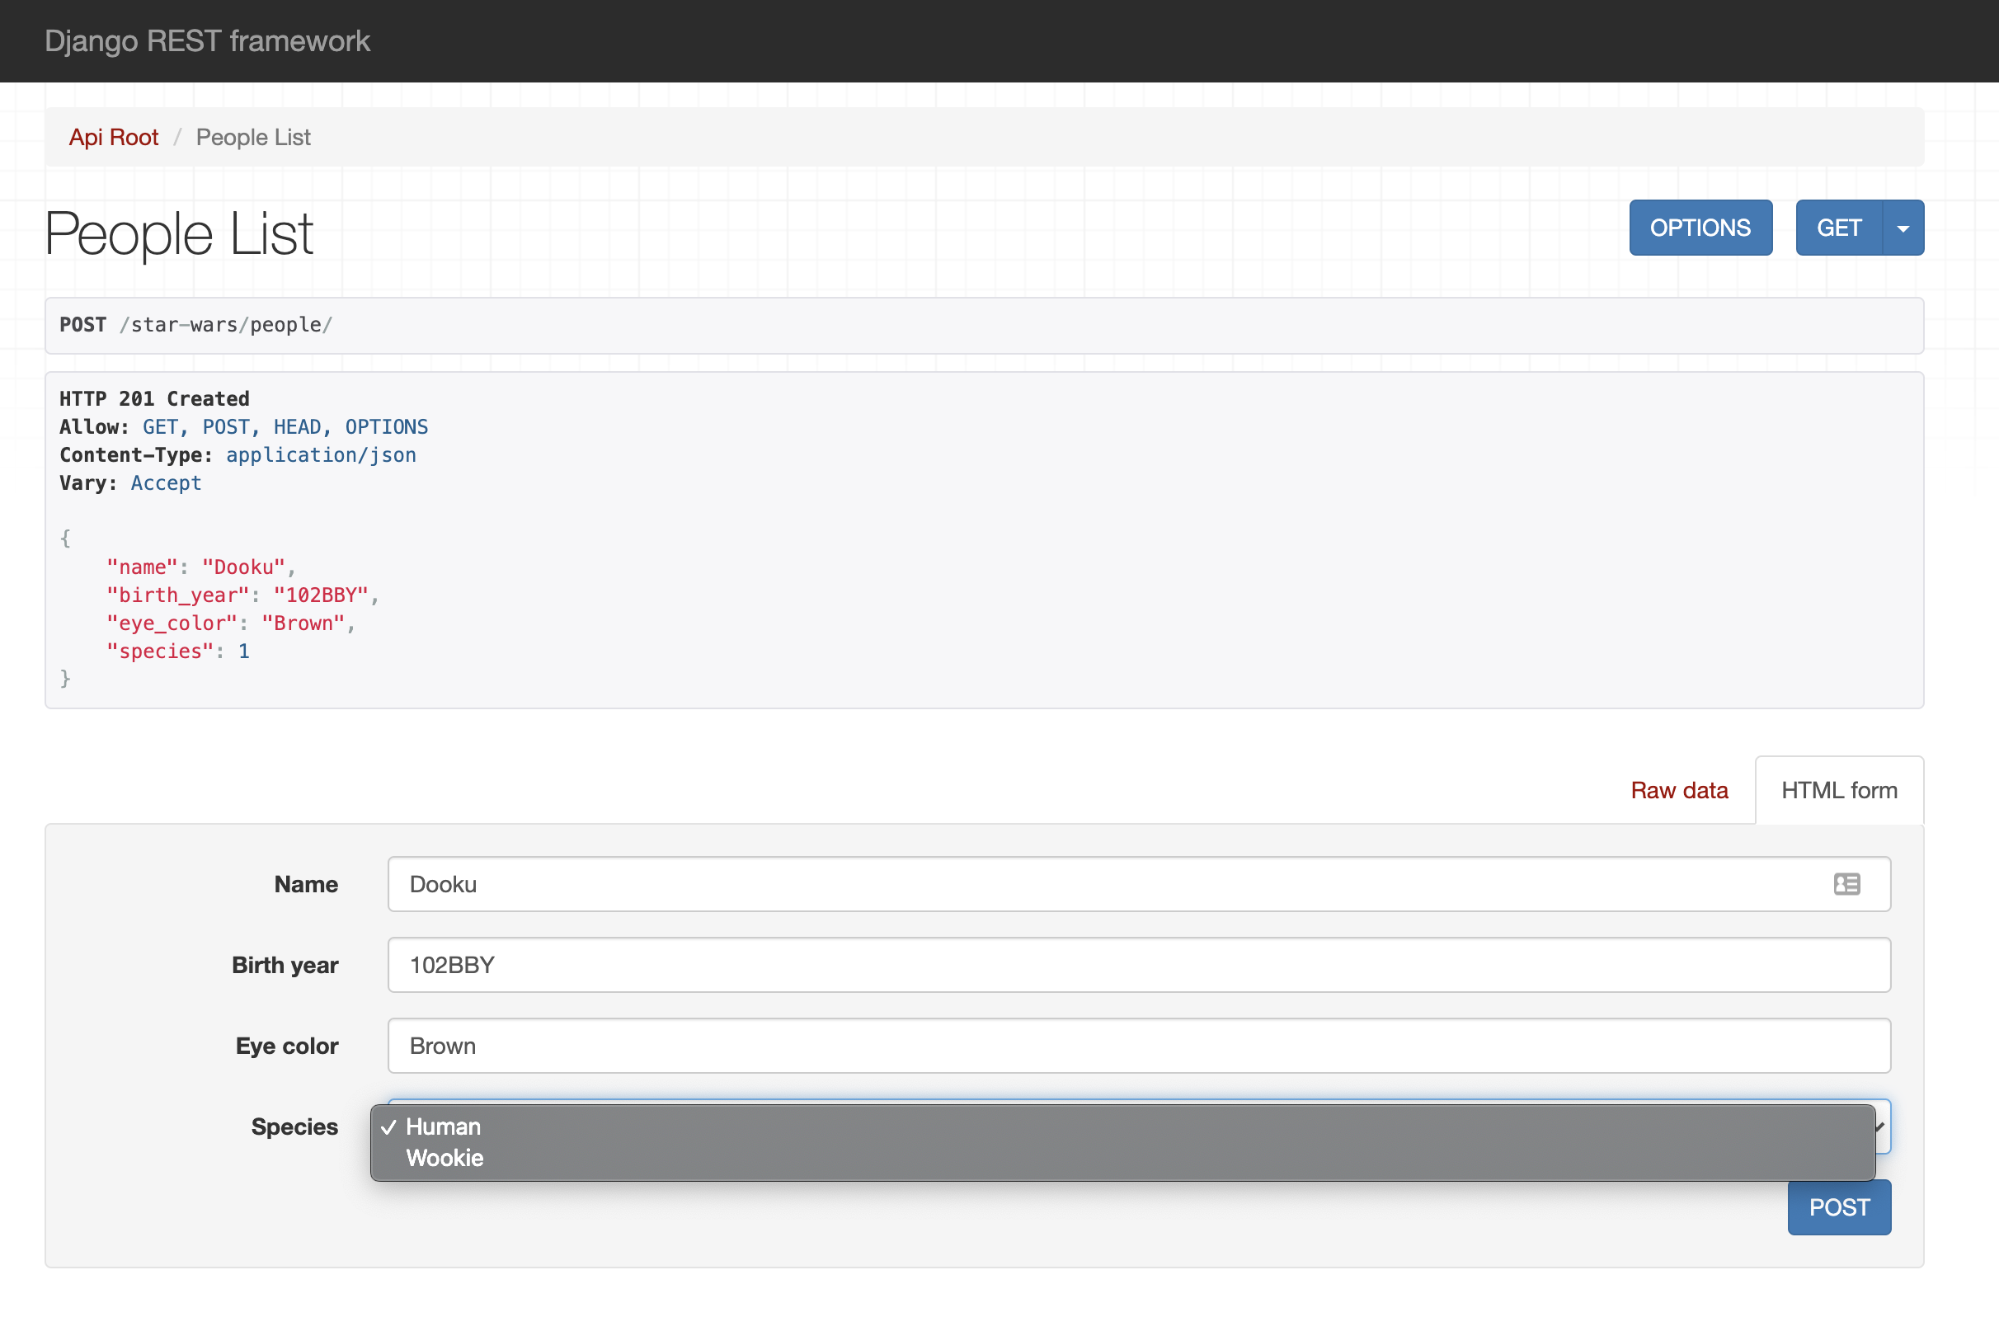The width and height of the screenshot is (1999, 1328).
Task: Select Wookie from the species list
Action: click(445, 1158)
